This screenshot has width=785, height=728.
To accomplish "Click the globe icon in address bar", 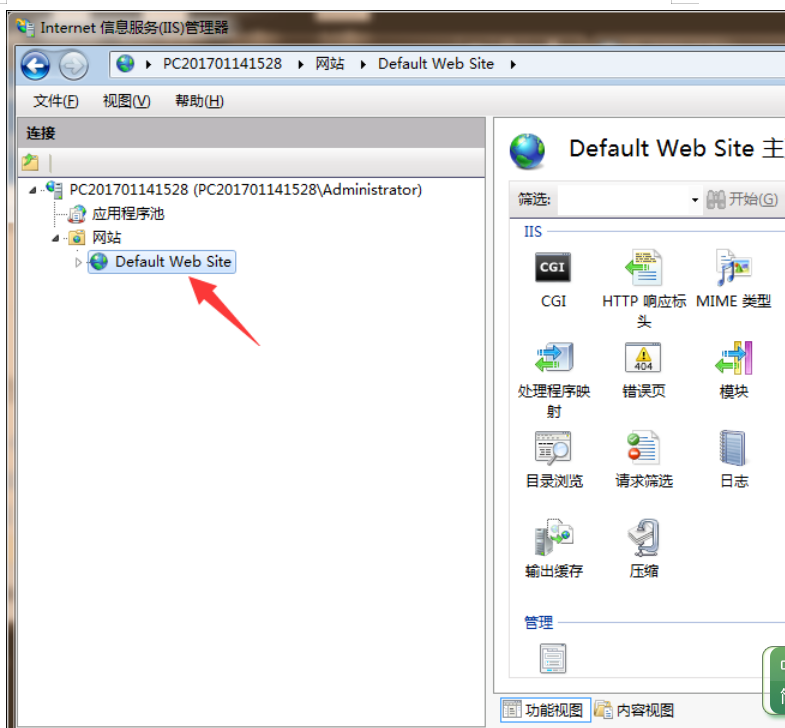I will coord(125,64).
